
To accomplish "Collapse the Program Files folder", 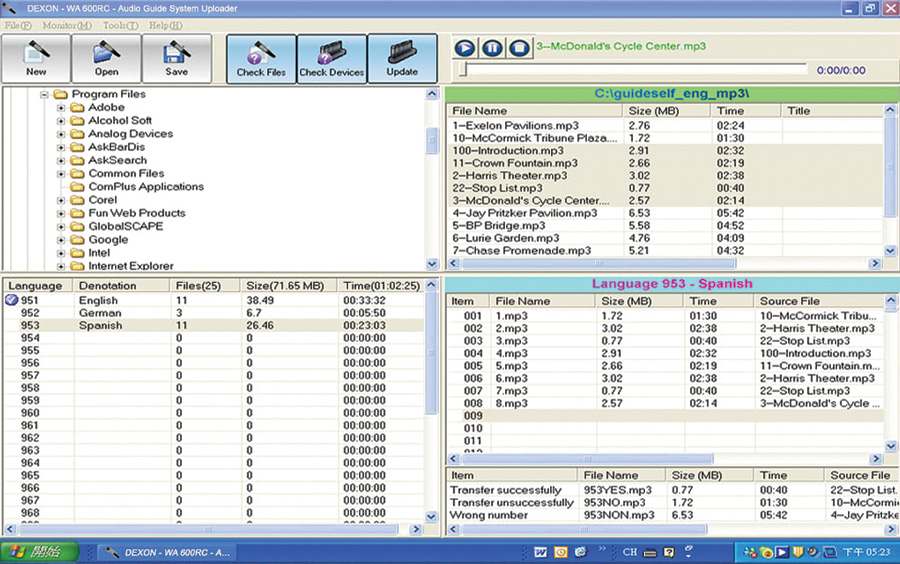I will click(x=45, y=95).
